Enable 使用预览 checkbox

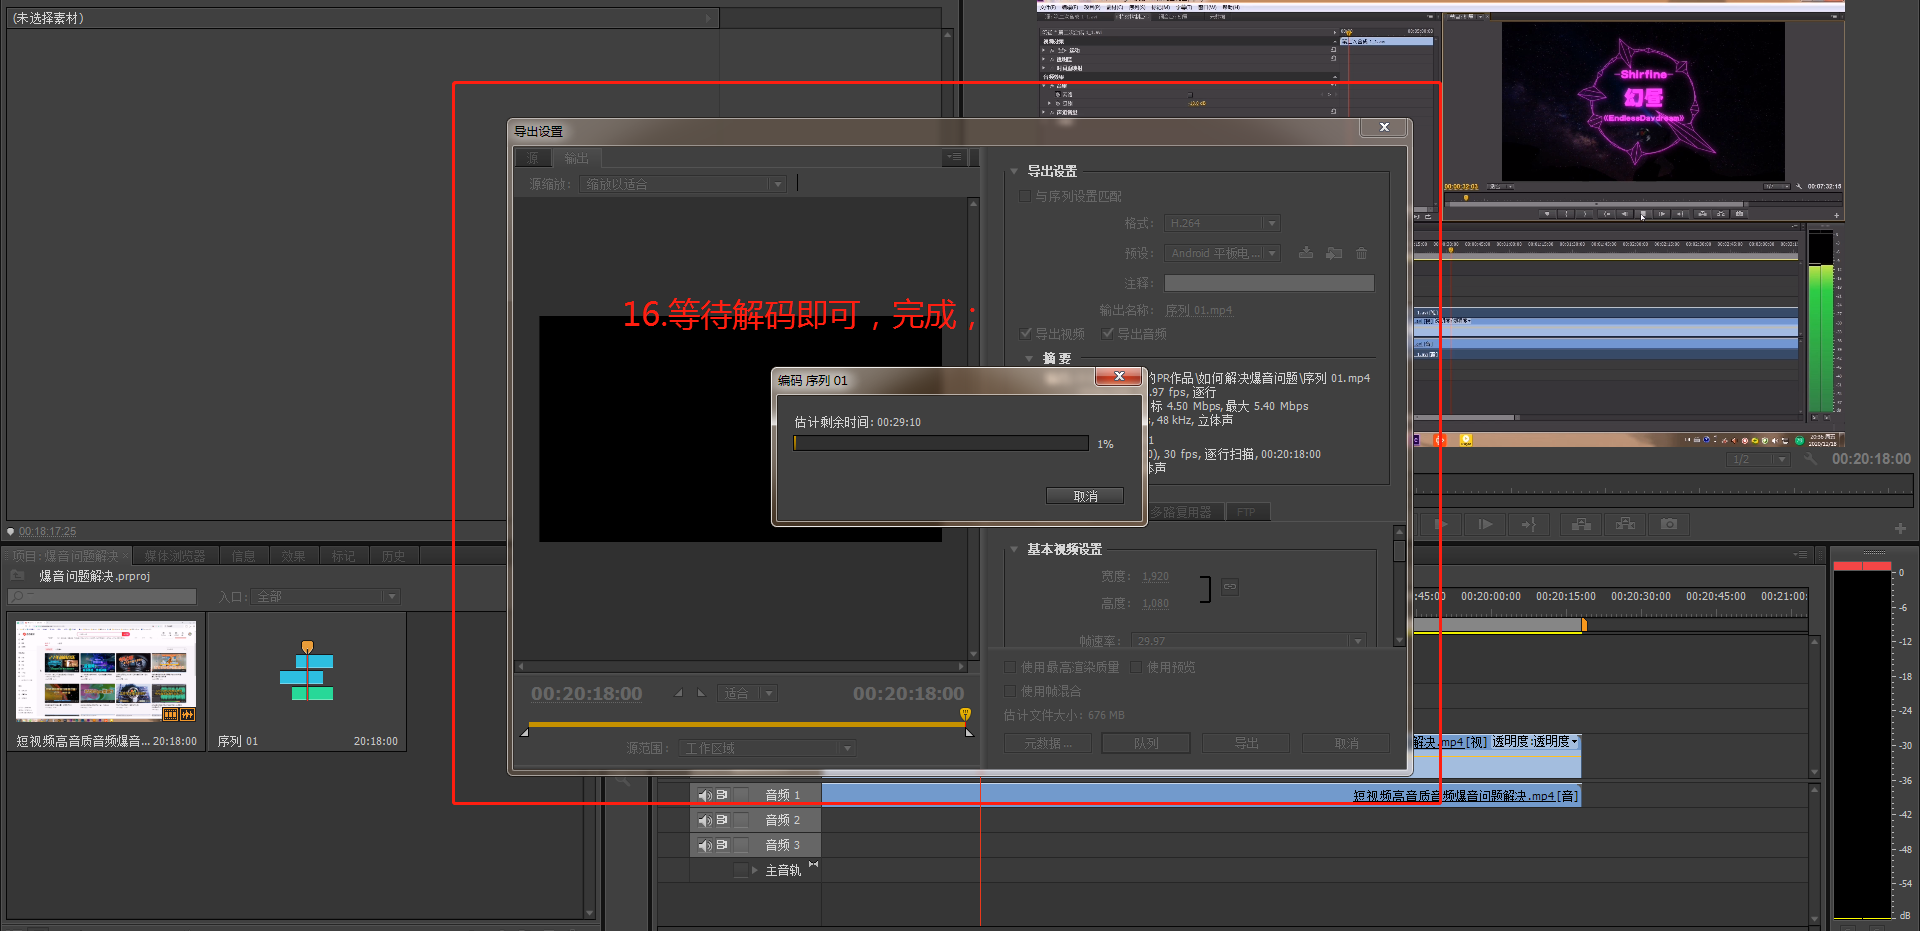click(1136, 667)
